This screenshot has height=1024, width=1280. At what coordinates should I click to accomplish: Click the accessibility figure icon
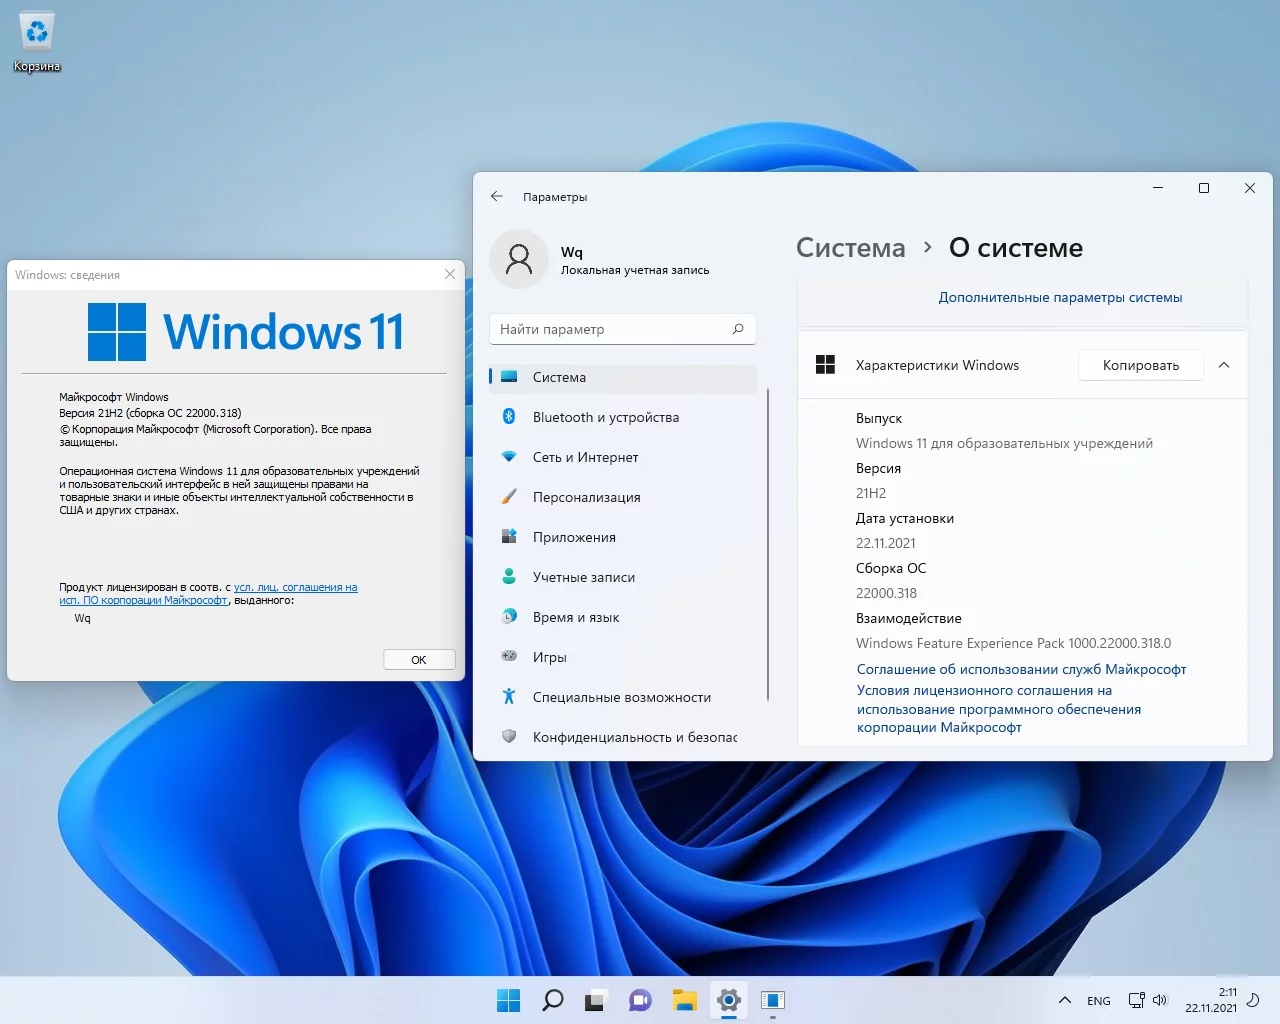tap(509, 696)
